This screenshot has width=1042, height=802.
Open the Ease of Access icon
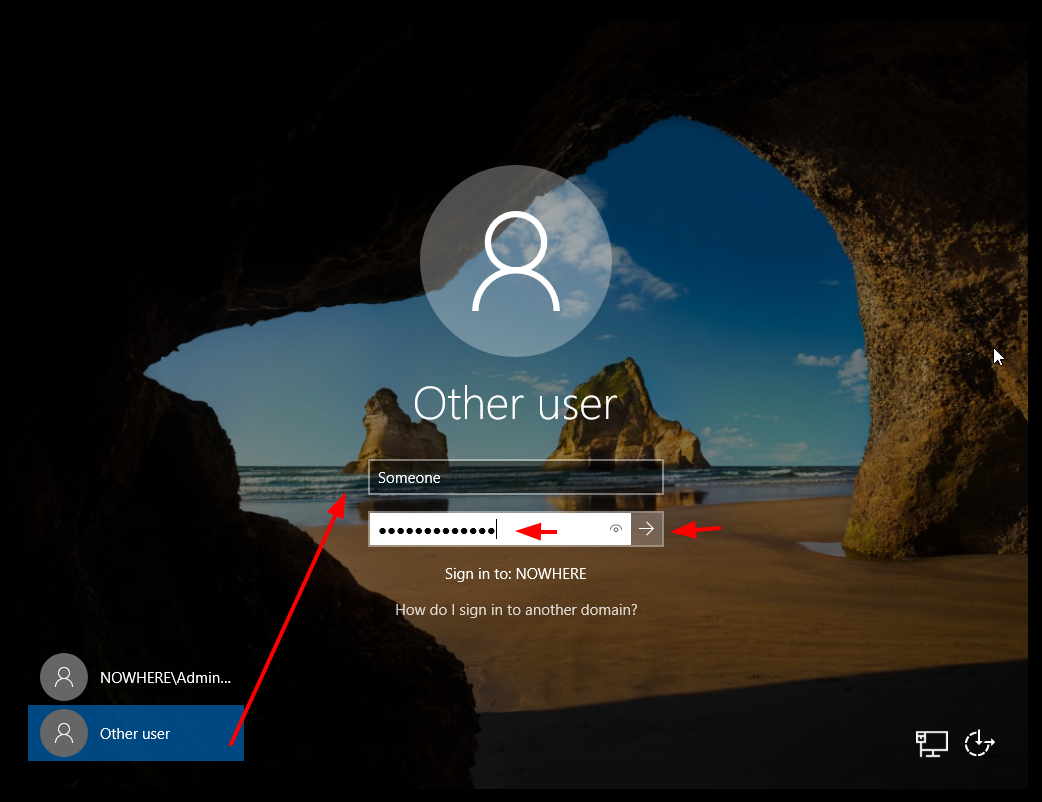980,743
